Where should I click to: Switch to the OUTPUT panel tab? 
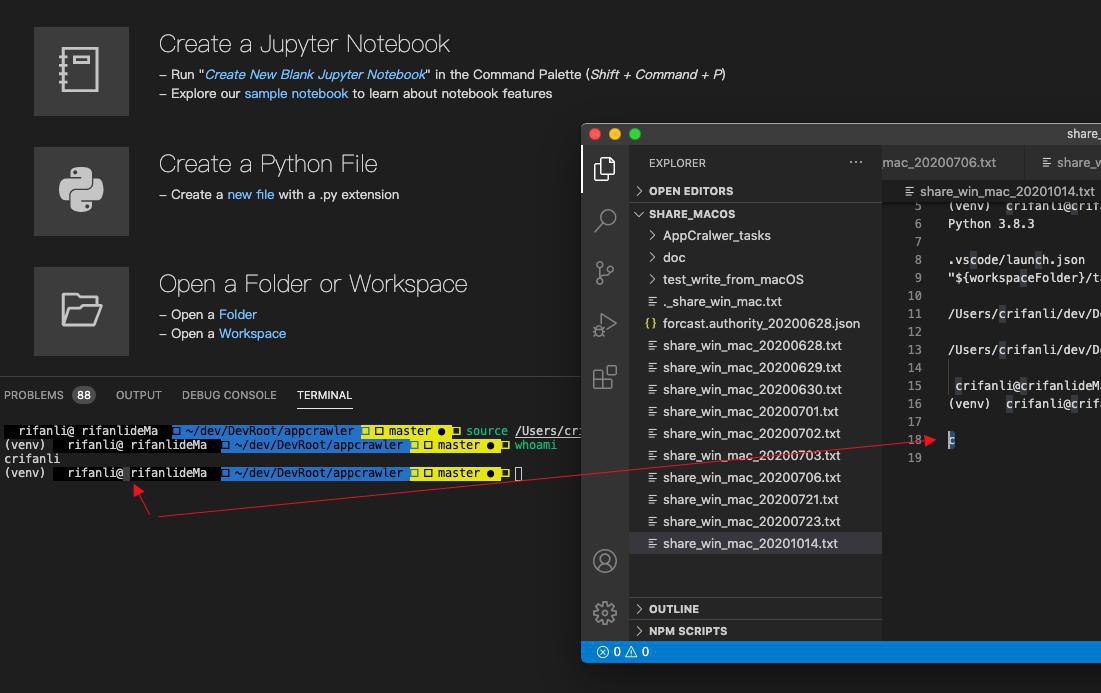pyautogui.click(x=139, y=395)
